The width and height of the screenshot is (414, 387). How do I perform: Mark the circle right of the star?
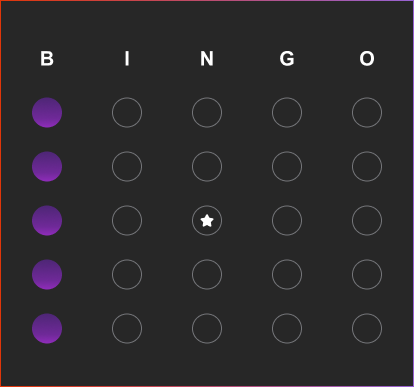pos(287,221)
